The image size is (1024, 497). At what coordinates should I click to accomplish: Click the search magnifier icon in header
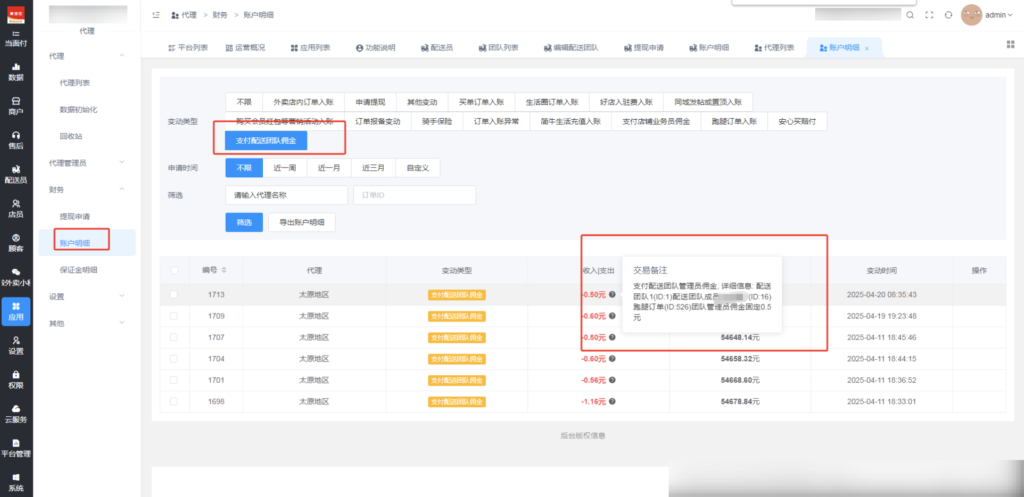coord(909,15)
